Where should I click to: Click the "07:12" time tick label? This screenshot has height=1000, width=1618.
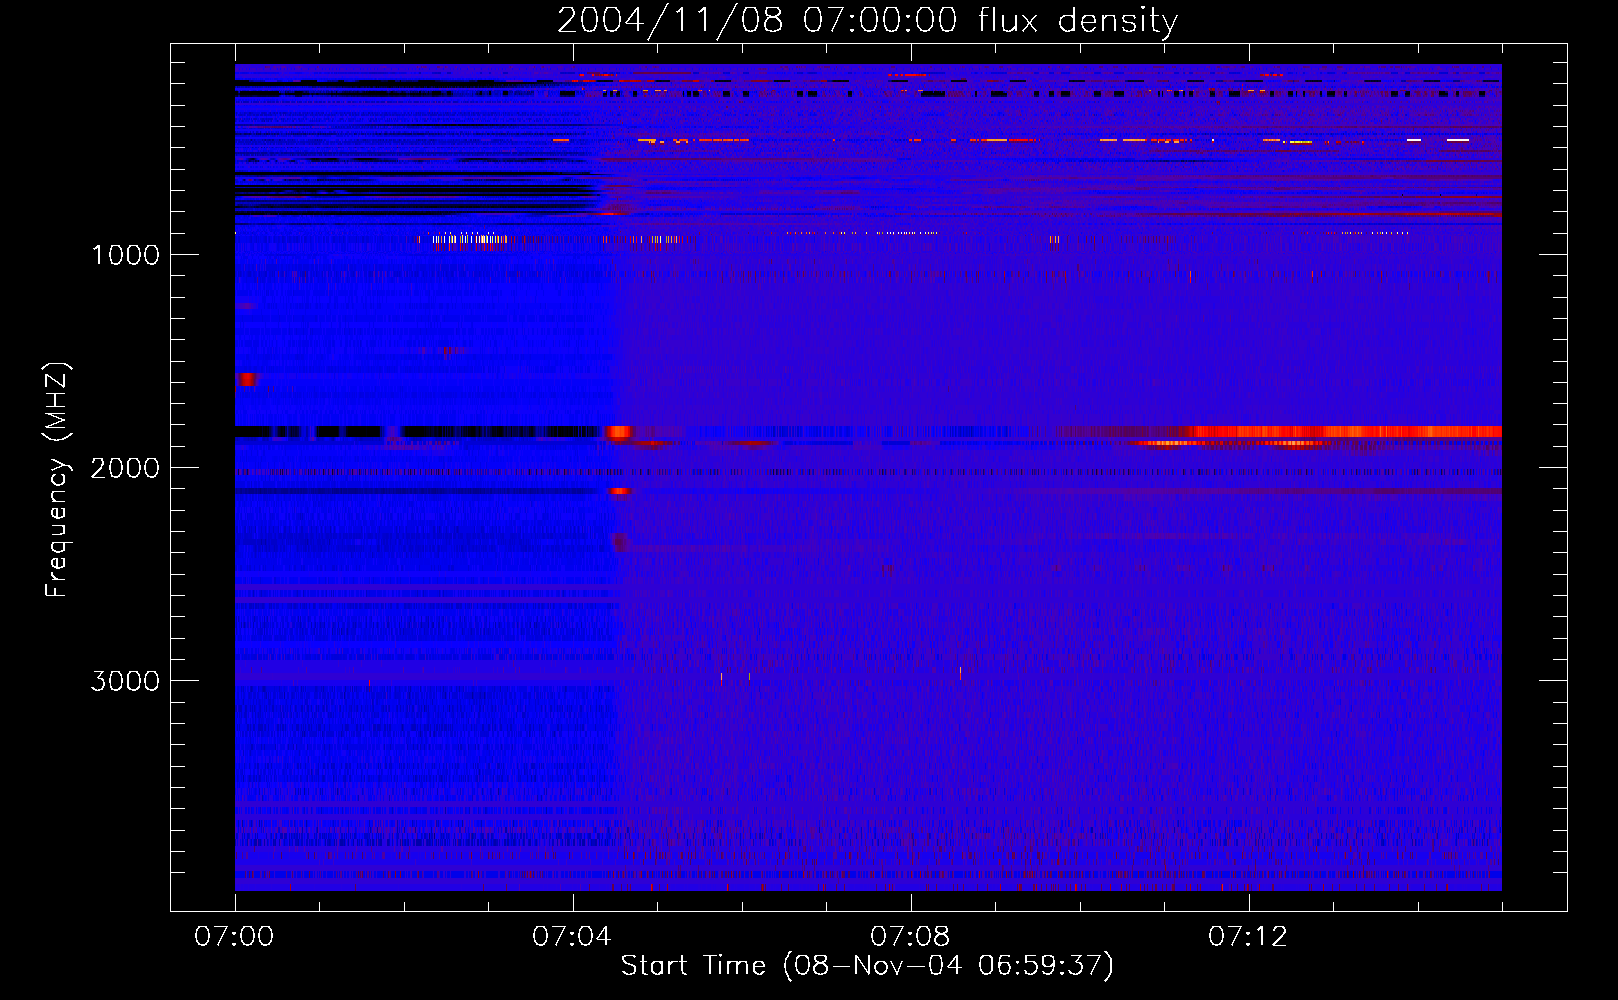coord(1248,937)
